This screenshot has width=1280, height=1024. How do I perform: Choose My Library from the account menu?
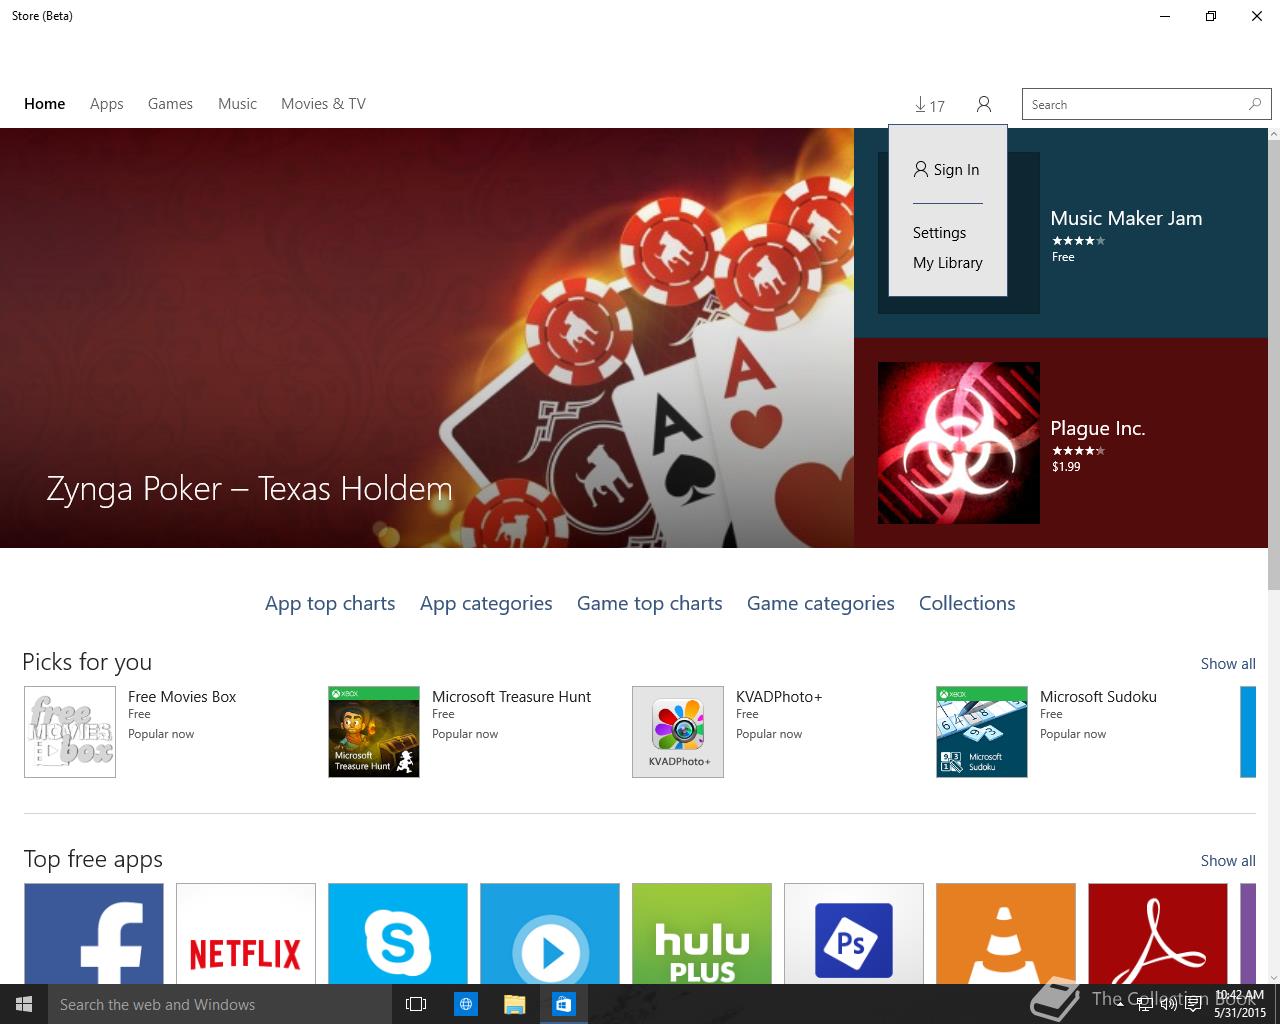[x=947, y=263]
